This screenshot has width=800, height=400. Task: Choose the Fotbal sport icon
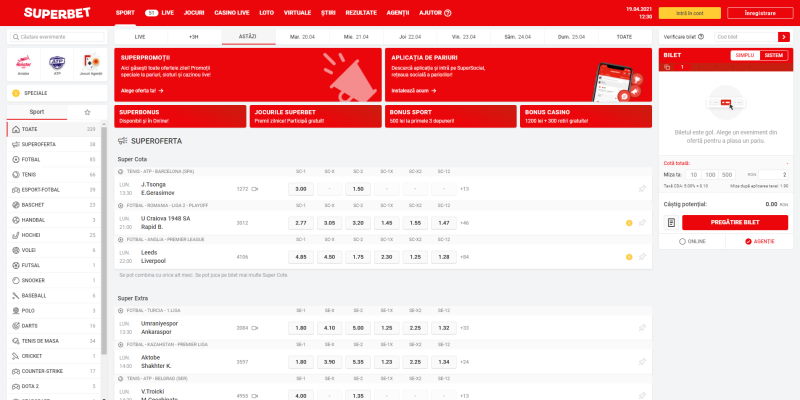(x=16, y=160)
